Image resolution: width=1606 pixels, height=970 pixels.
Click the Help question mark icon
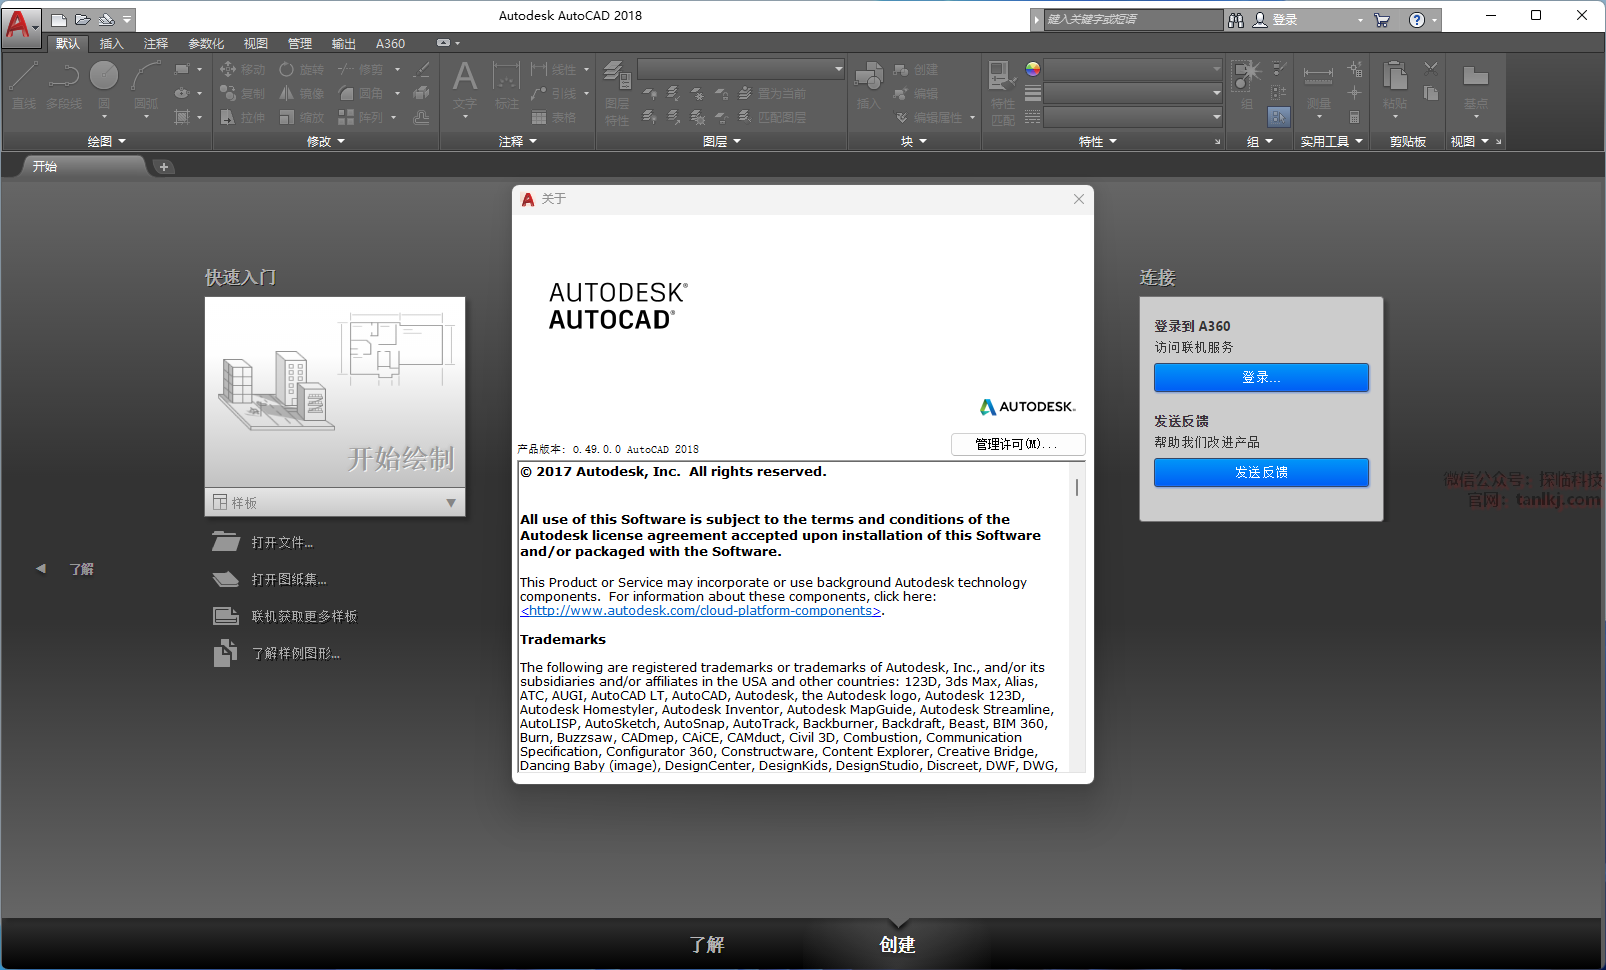point(1416,20)
